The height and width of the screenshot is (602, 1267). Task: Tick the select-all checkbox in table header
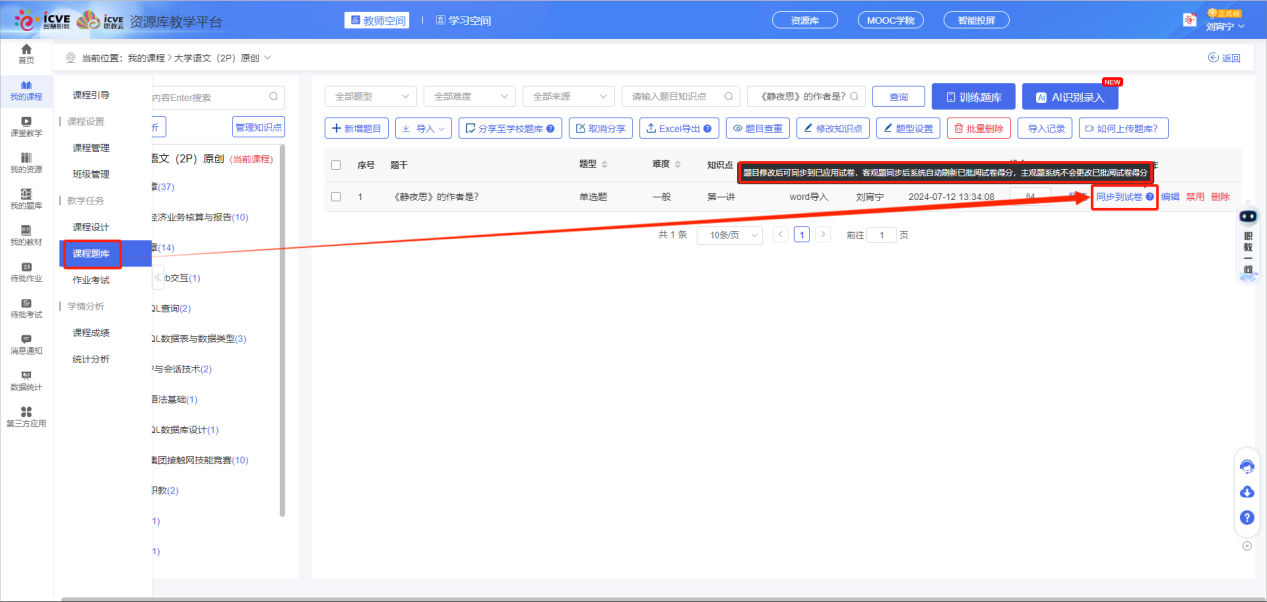336,165
